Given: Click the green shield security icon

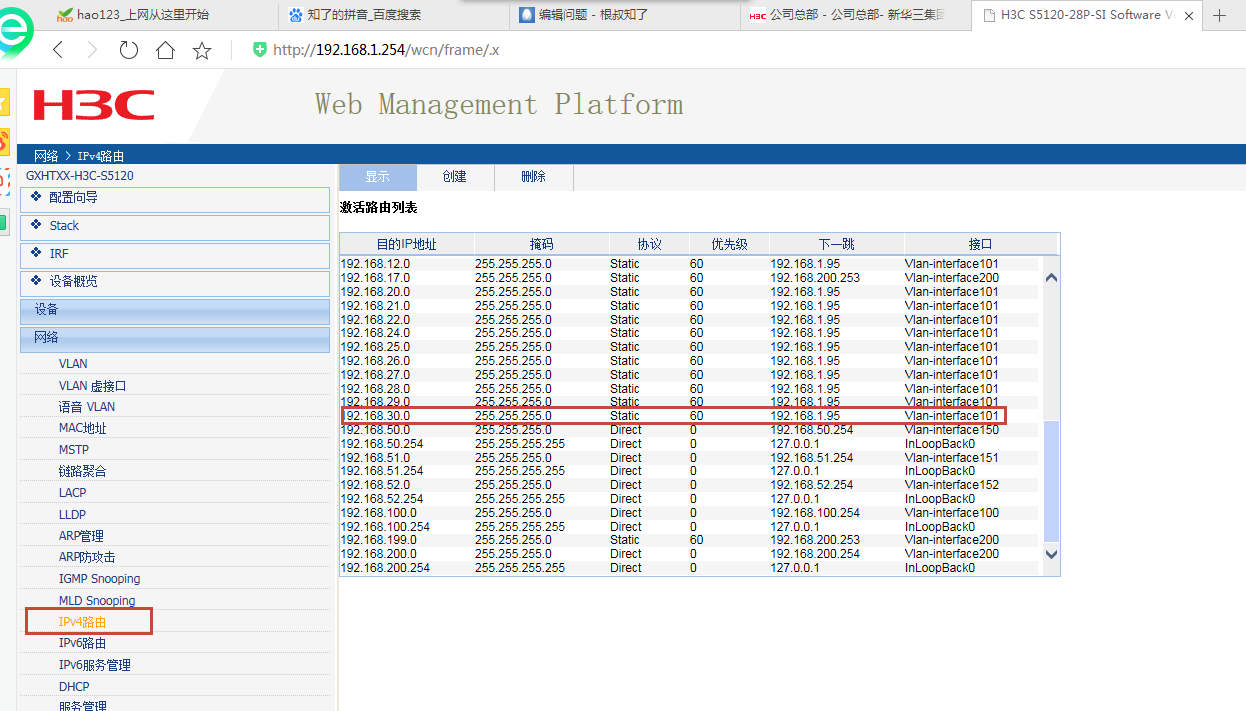Looking at the screenshot, I should pos(260,50).
